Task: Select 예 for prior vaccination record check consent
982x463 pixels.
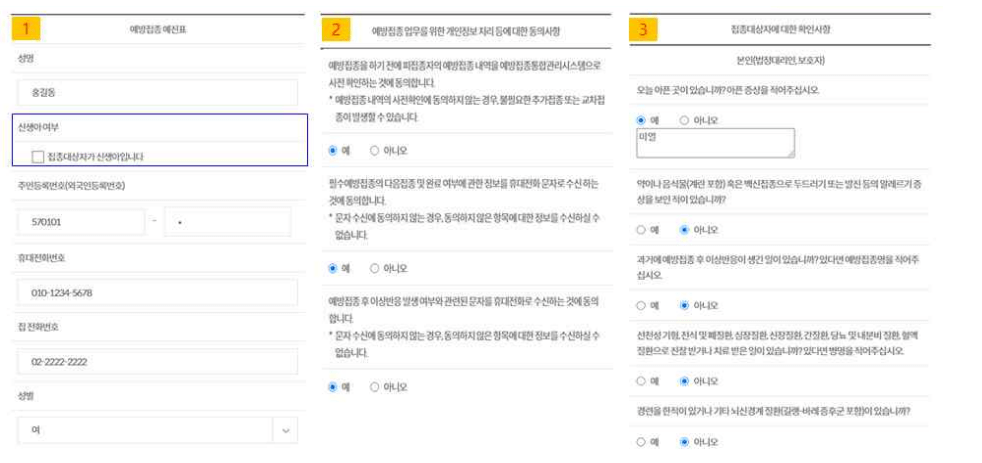Action: [x=333, y=150]
